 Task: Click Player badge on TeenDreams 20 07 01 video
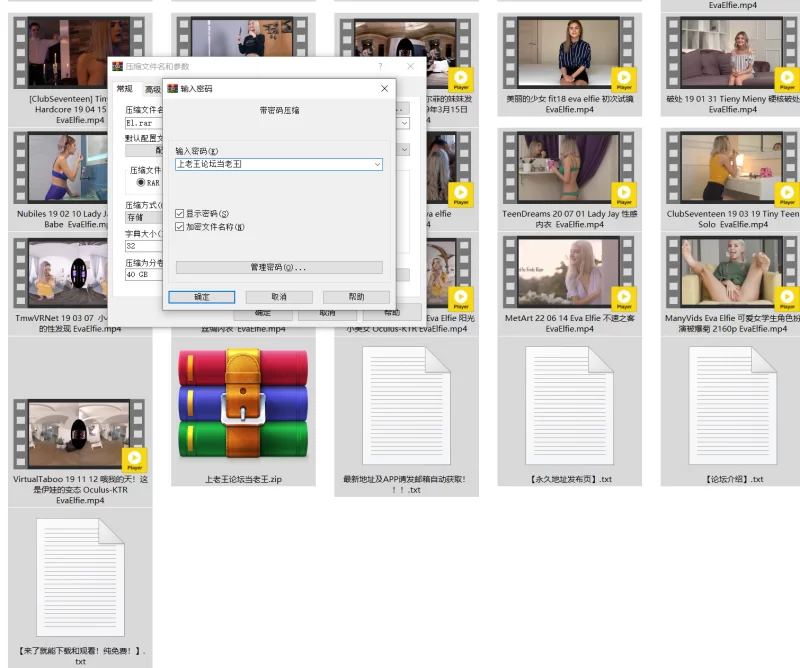624,194
